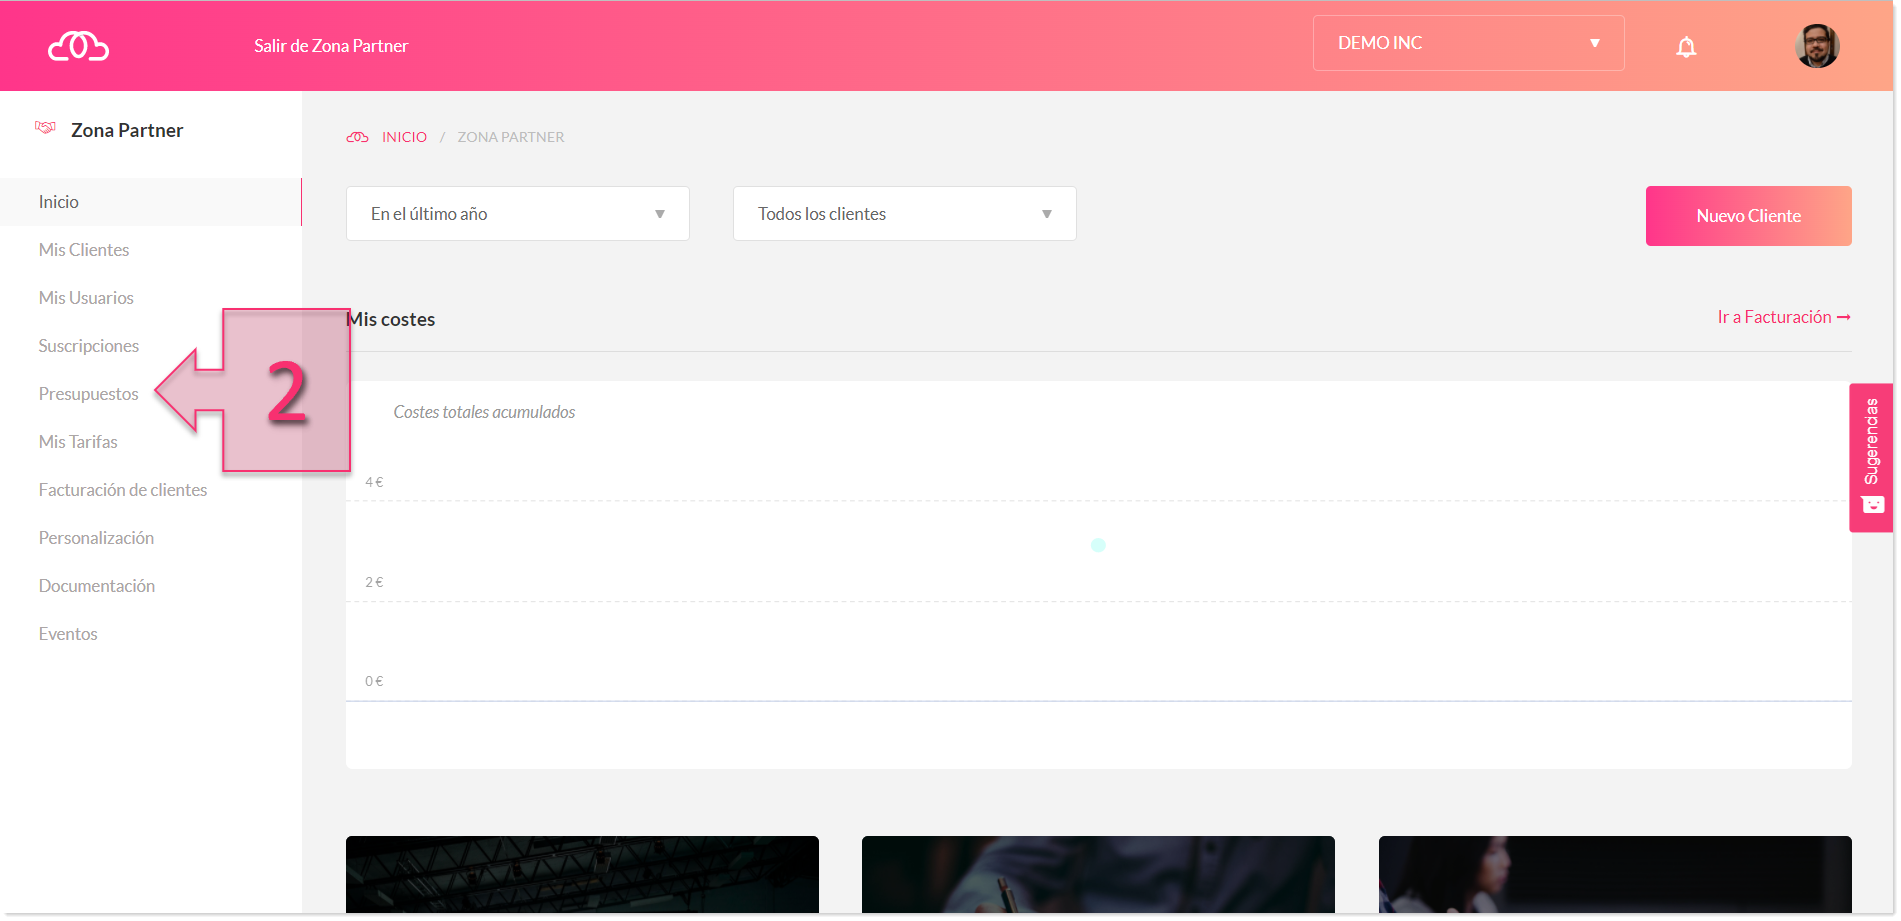Click INICIO in the breadcrumb
The width and height of the screenshot is (1901, 921).
tap(404, 137)
